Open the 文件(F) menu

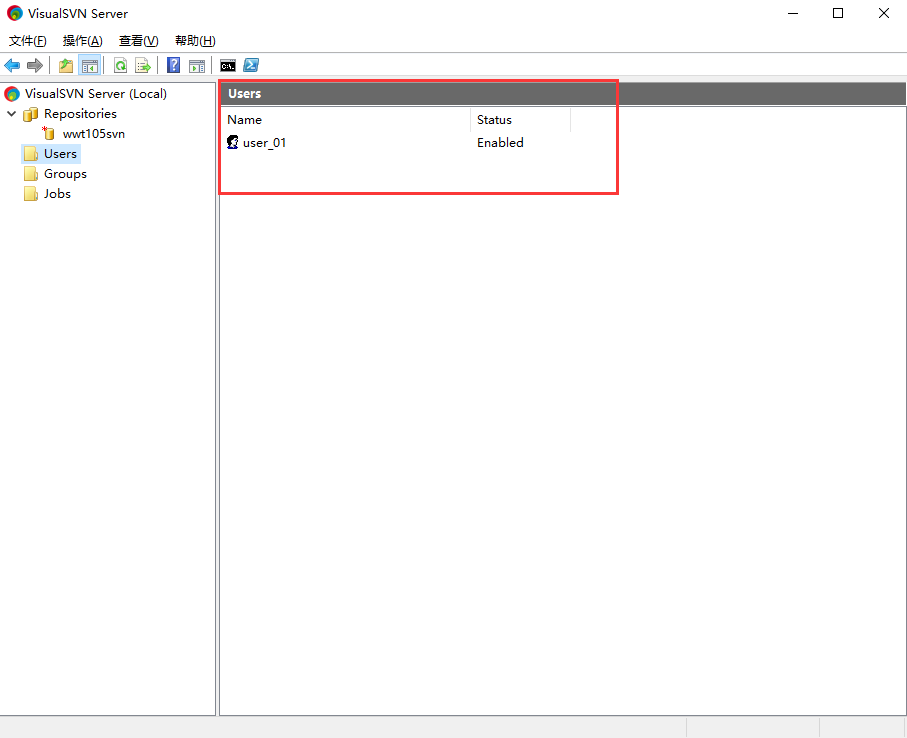(27, 41)
